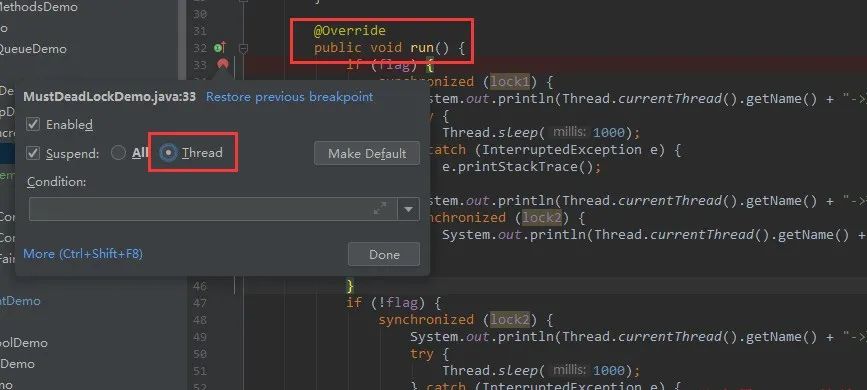867x390 pixels.
Task: Select MethodsDemo in the project tree
Action: tap(38, 7)
